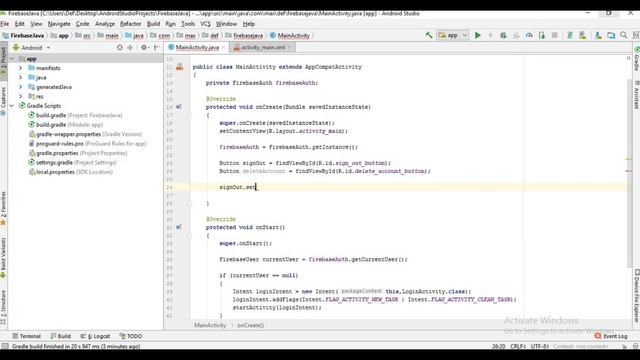640x360 pixels.
Task: Open the TODO tool window button
Action: click(x=131, y=336)
